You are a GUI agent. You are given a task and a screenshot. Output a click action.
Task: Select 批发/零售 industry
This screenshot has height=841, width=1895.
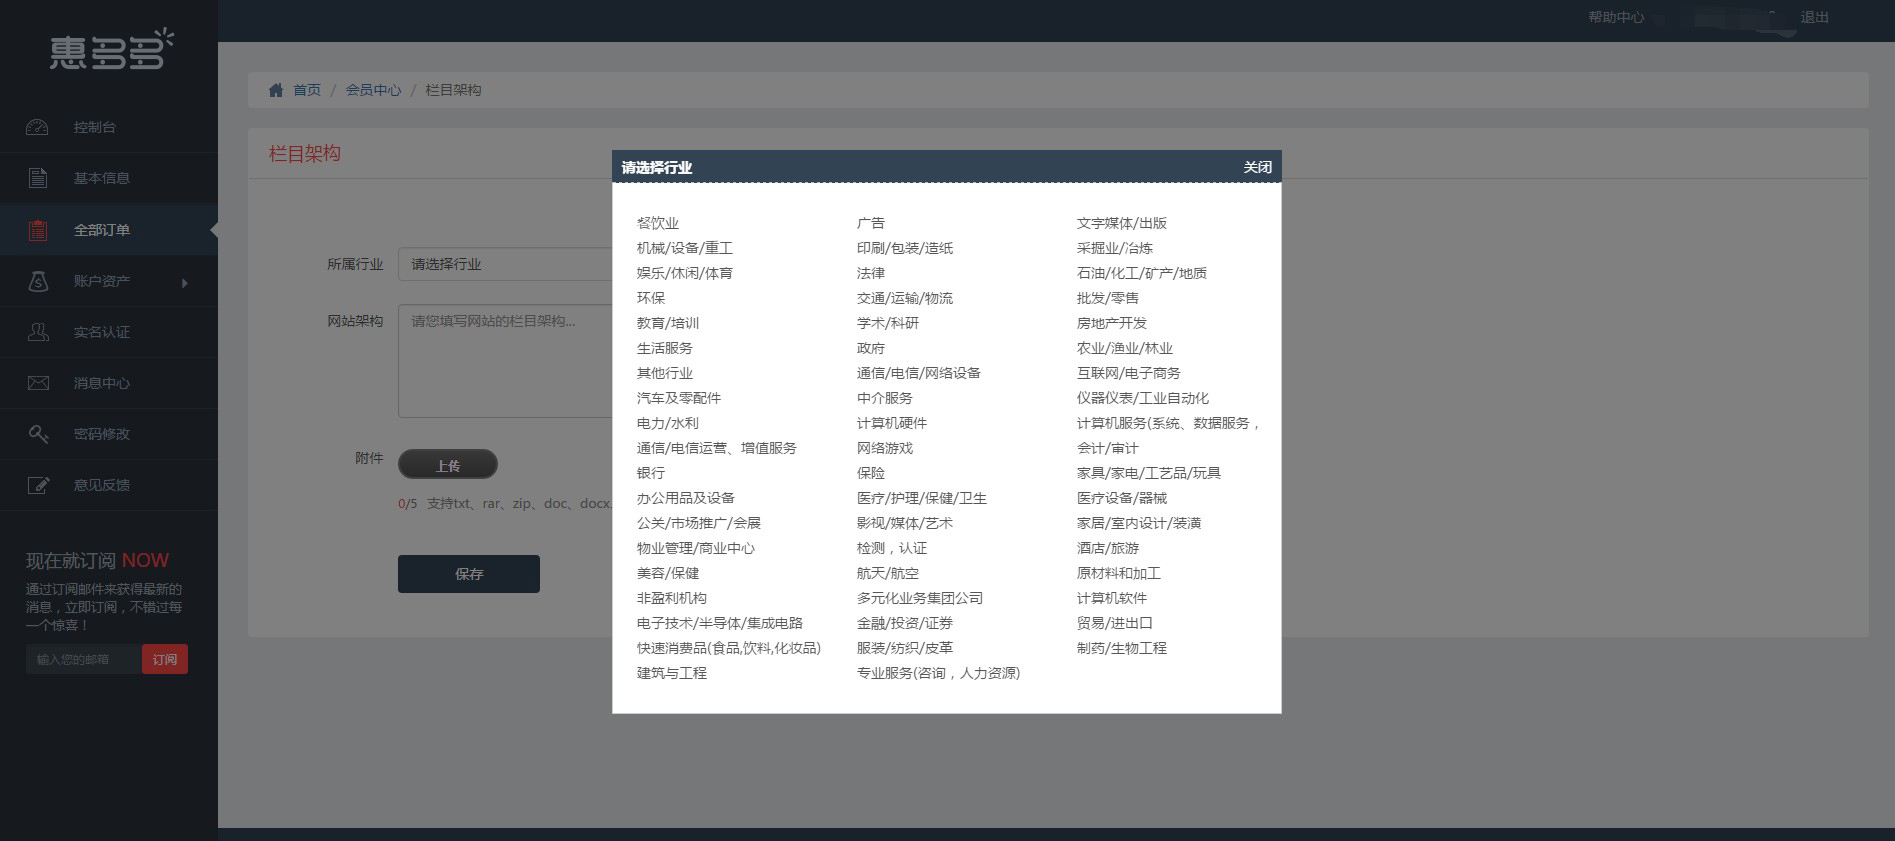1108,298
